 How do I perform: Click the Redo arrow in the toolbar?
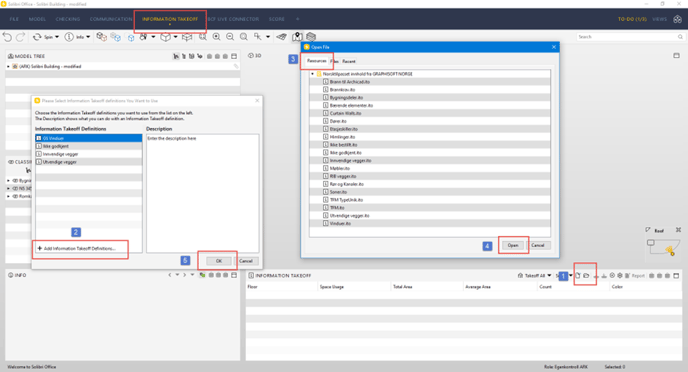point(20,37)
